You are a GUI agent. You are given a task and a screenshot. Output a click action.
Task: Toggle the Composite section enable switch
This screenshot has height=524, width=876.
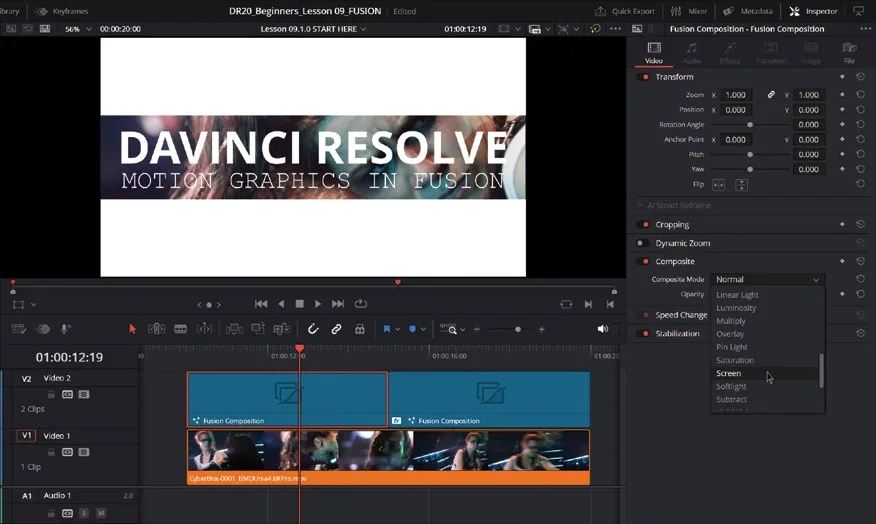pyautogui.click(x=643, y=261)
